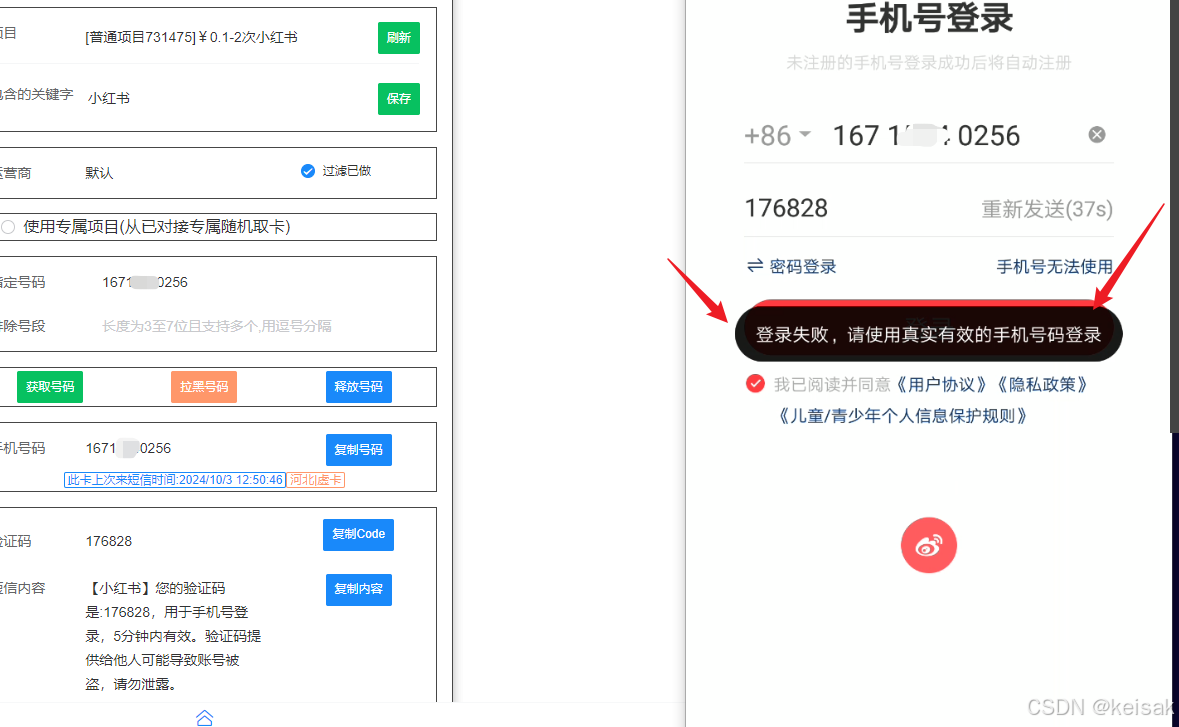Viewport: 1179px width, 727px height.
Task: Open the 《隐私政策》 link
Action: click(x=1042, y=385)
